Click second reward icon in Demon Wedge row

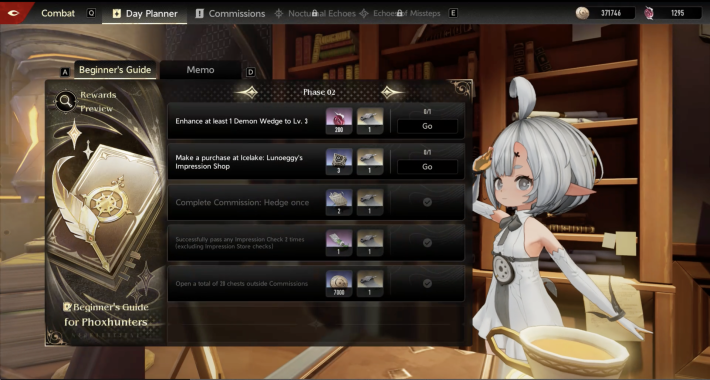370,121
